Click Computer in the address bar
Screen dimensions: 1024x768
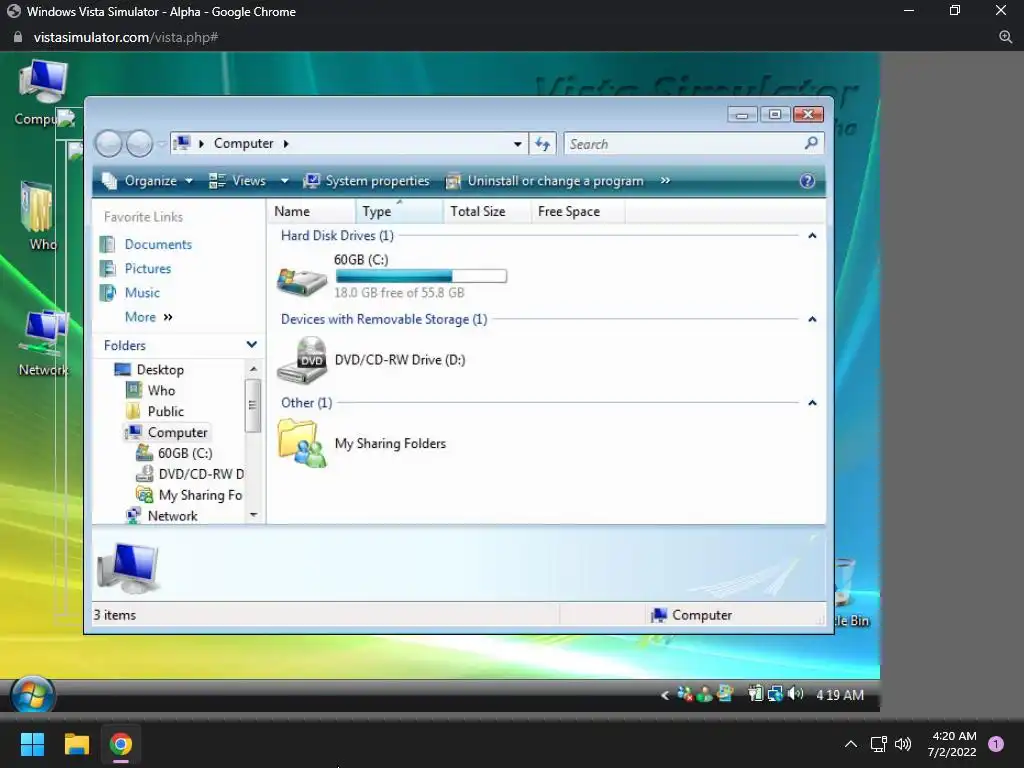[x=244, y=144]
